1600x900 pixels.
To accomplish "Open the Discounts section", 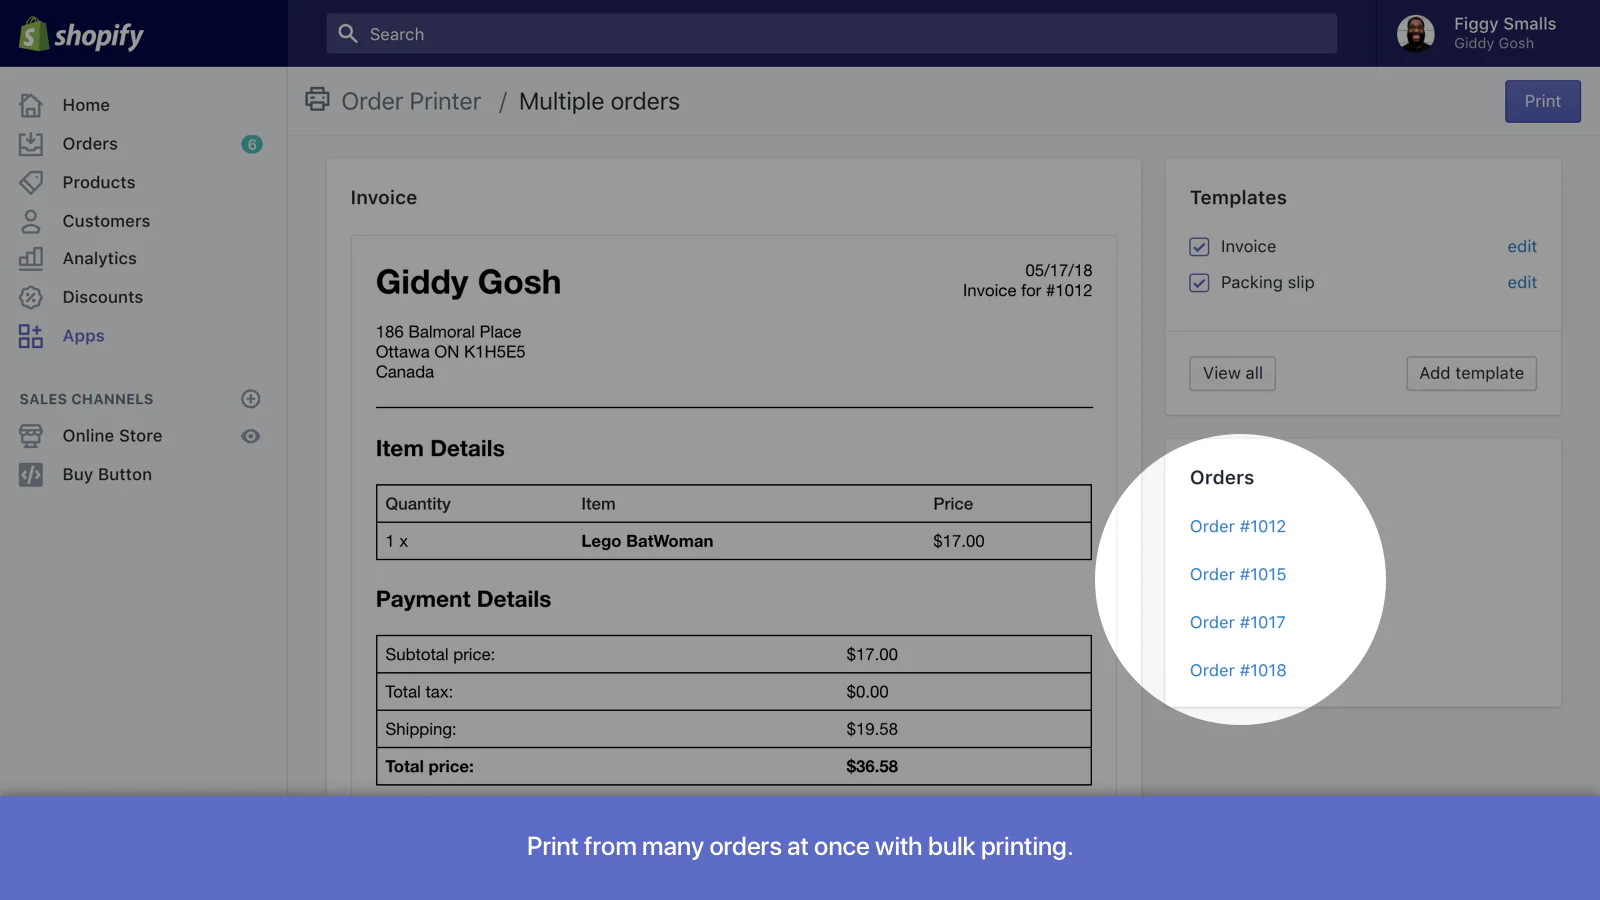I will tap(30, 297).
